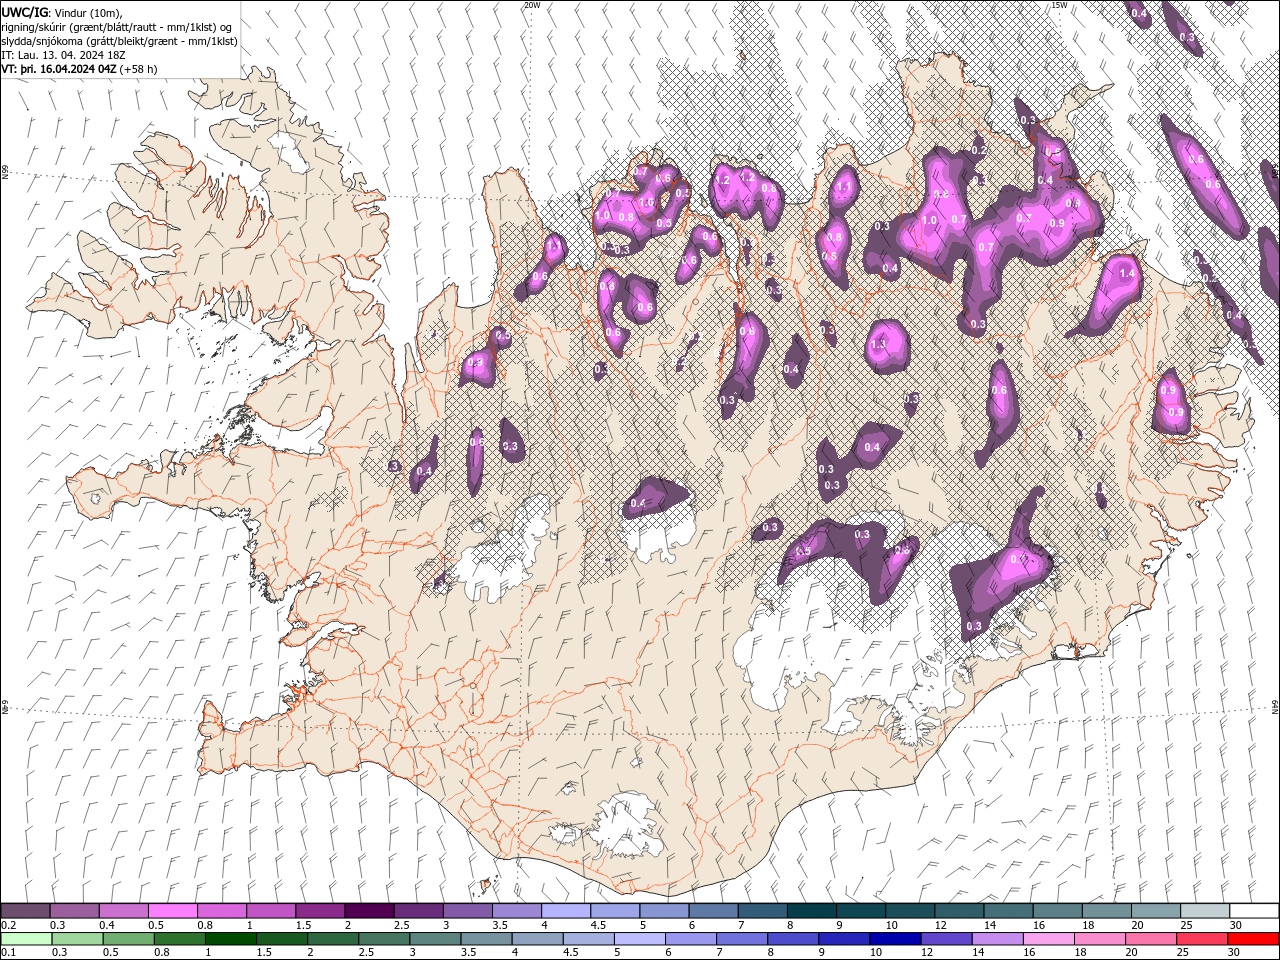Click the 'rigning/skúrir' legend description line
This screenshot has height=960, width=1280.
pyautogui.click(x=117, y=27)
